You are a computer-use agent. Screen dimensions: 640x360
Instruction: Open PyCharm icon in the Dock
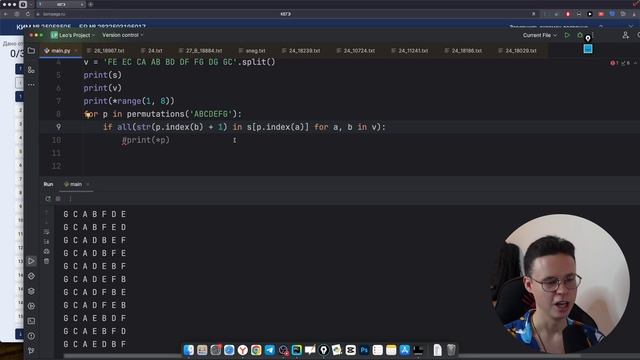pyautogui.click(x=297, y=350)
